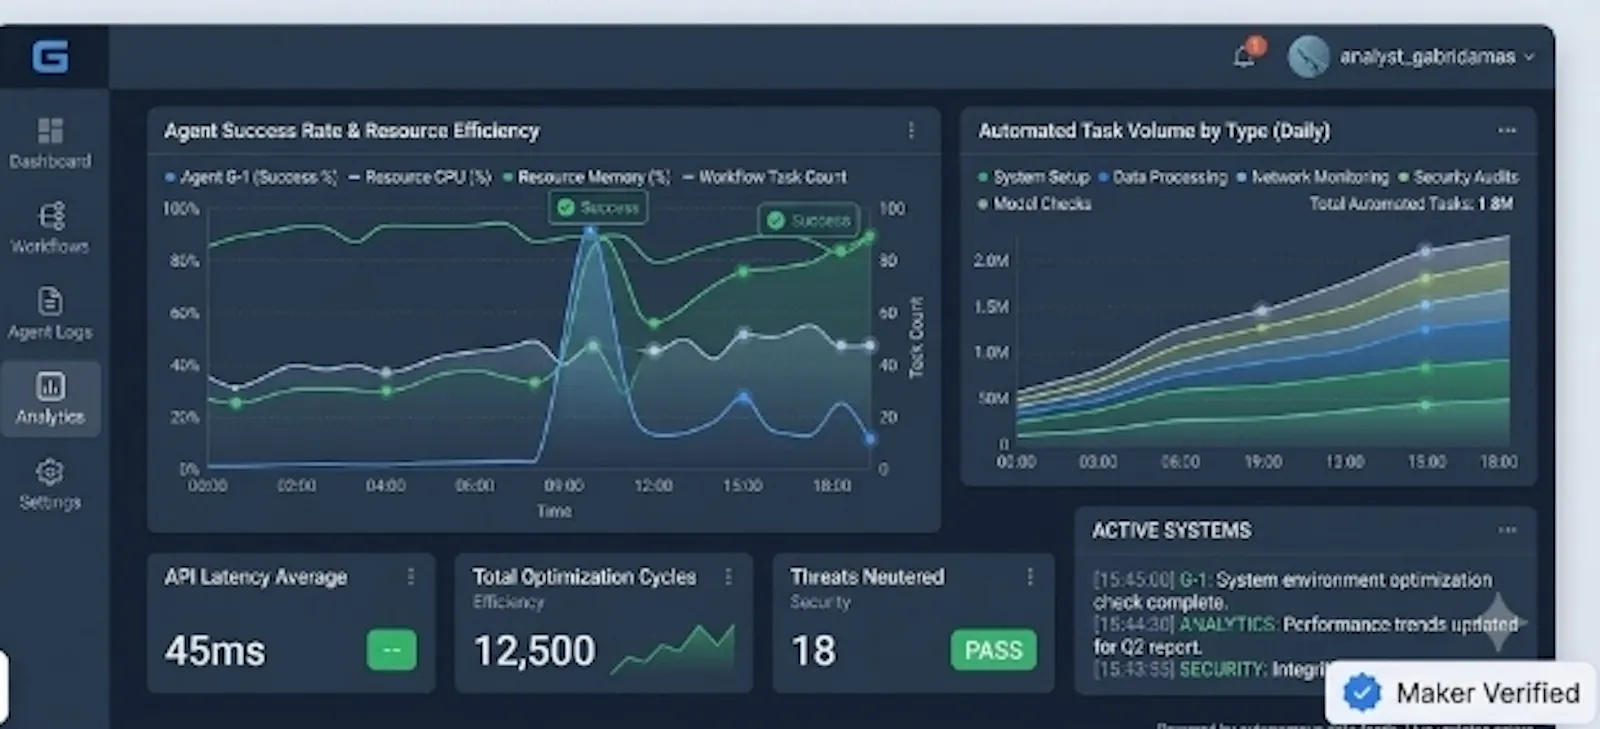Click the 45ms latency value
The width and height of the screenshot is (1600, 729).
(x=215, y=651)
